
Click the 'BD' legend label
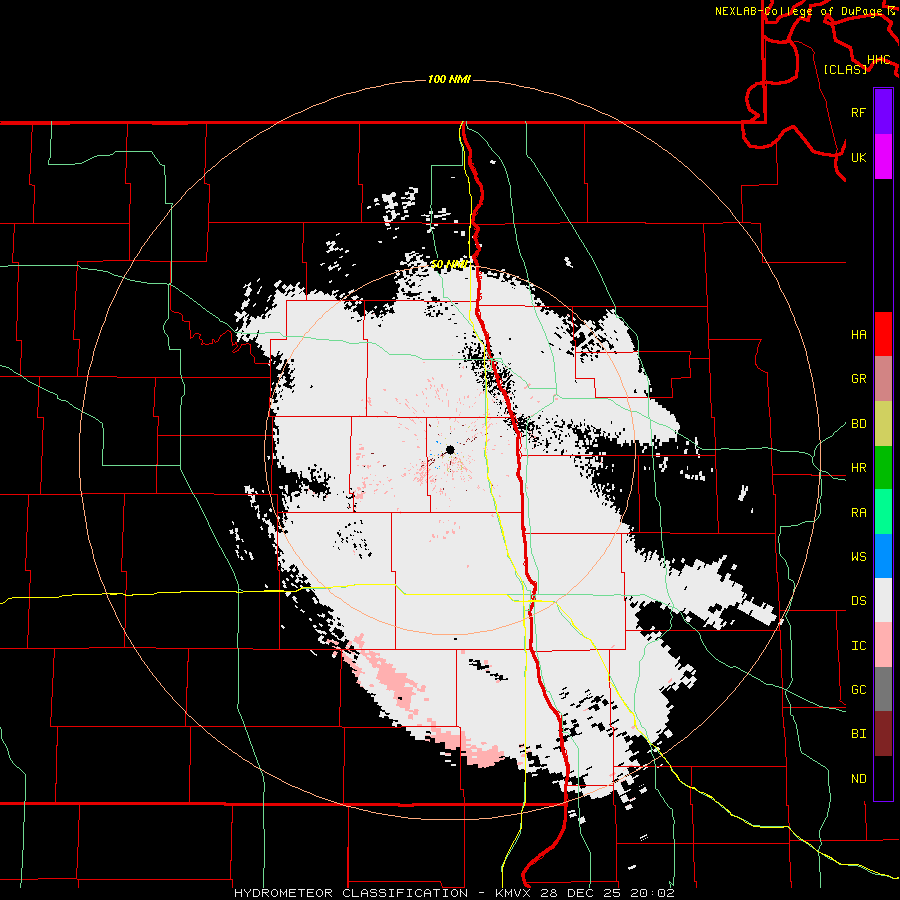click(859, 424)
